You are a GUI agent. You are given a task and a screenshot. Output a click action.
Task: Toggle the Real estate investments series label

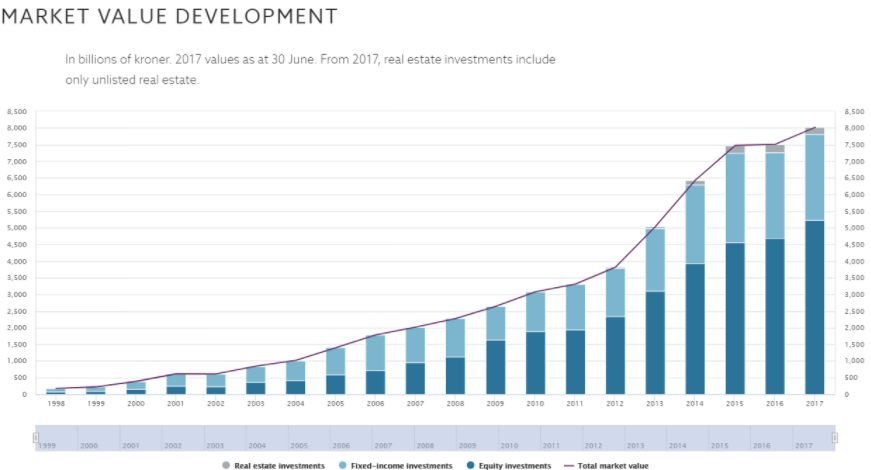click(x=279, y=466)
